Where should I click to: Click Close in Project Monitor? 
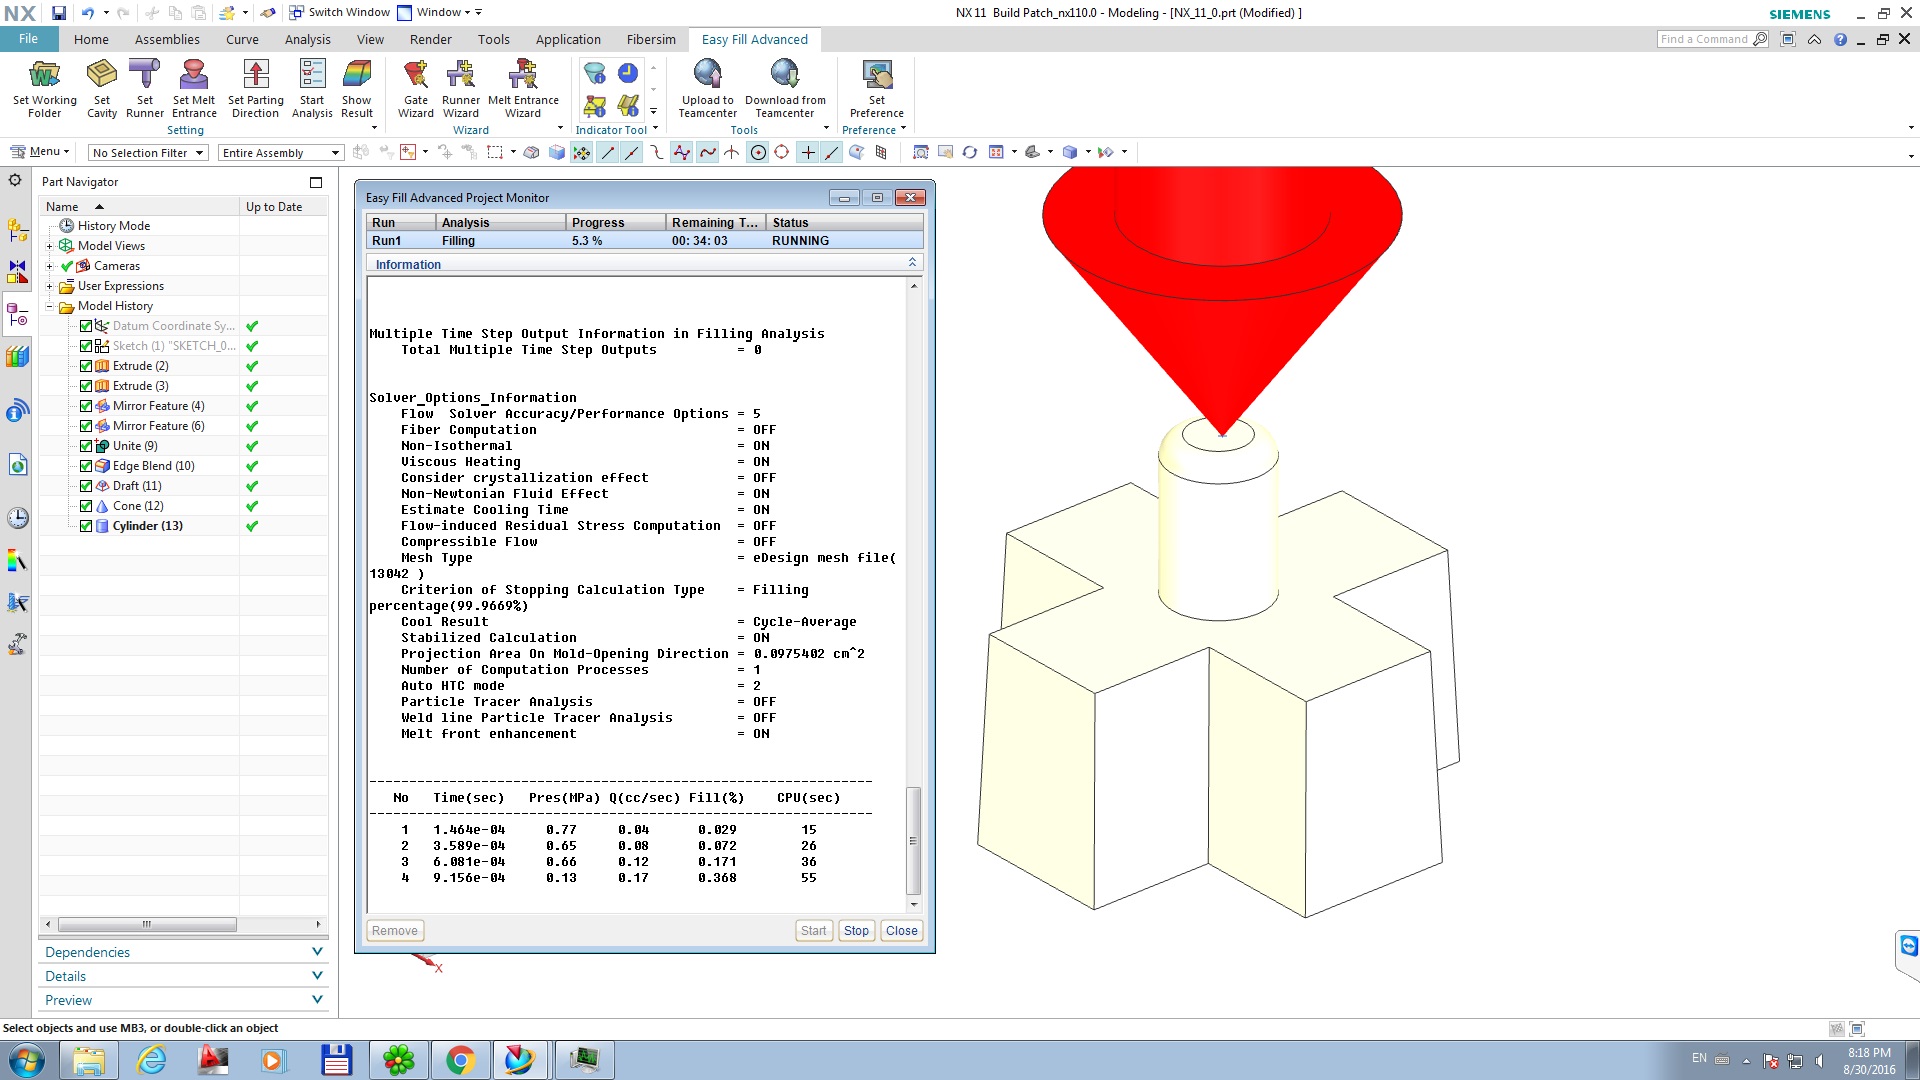tap(901, 931)
